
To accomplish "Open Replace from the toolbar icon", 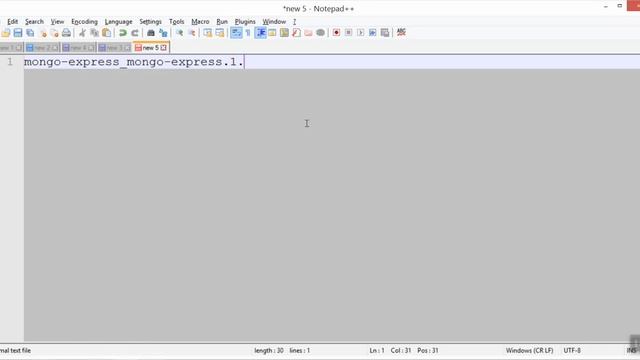I will click(163, 33).
